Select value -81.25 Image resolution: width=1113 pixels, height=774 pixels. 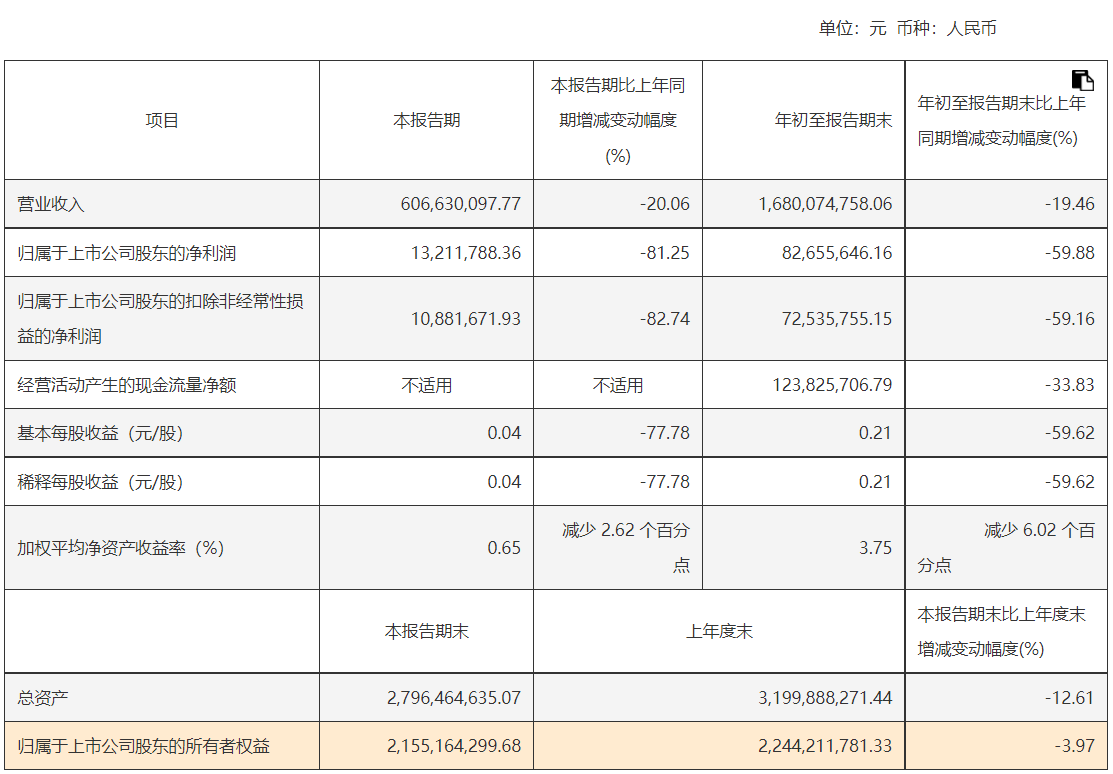664,254
